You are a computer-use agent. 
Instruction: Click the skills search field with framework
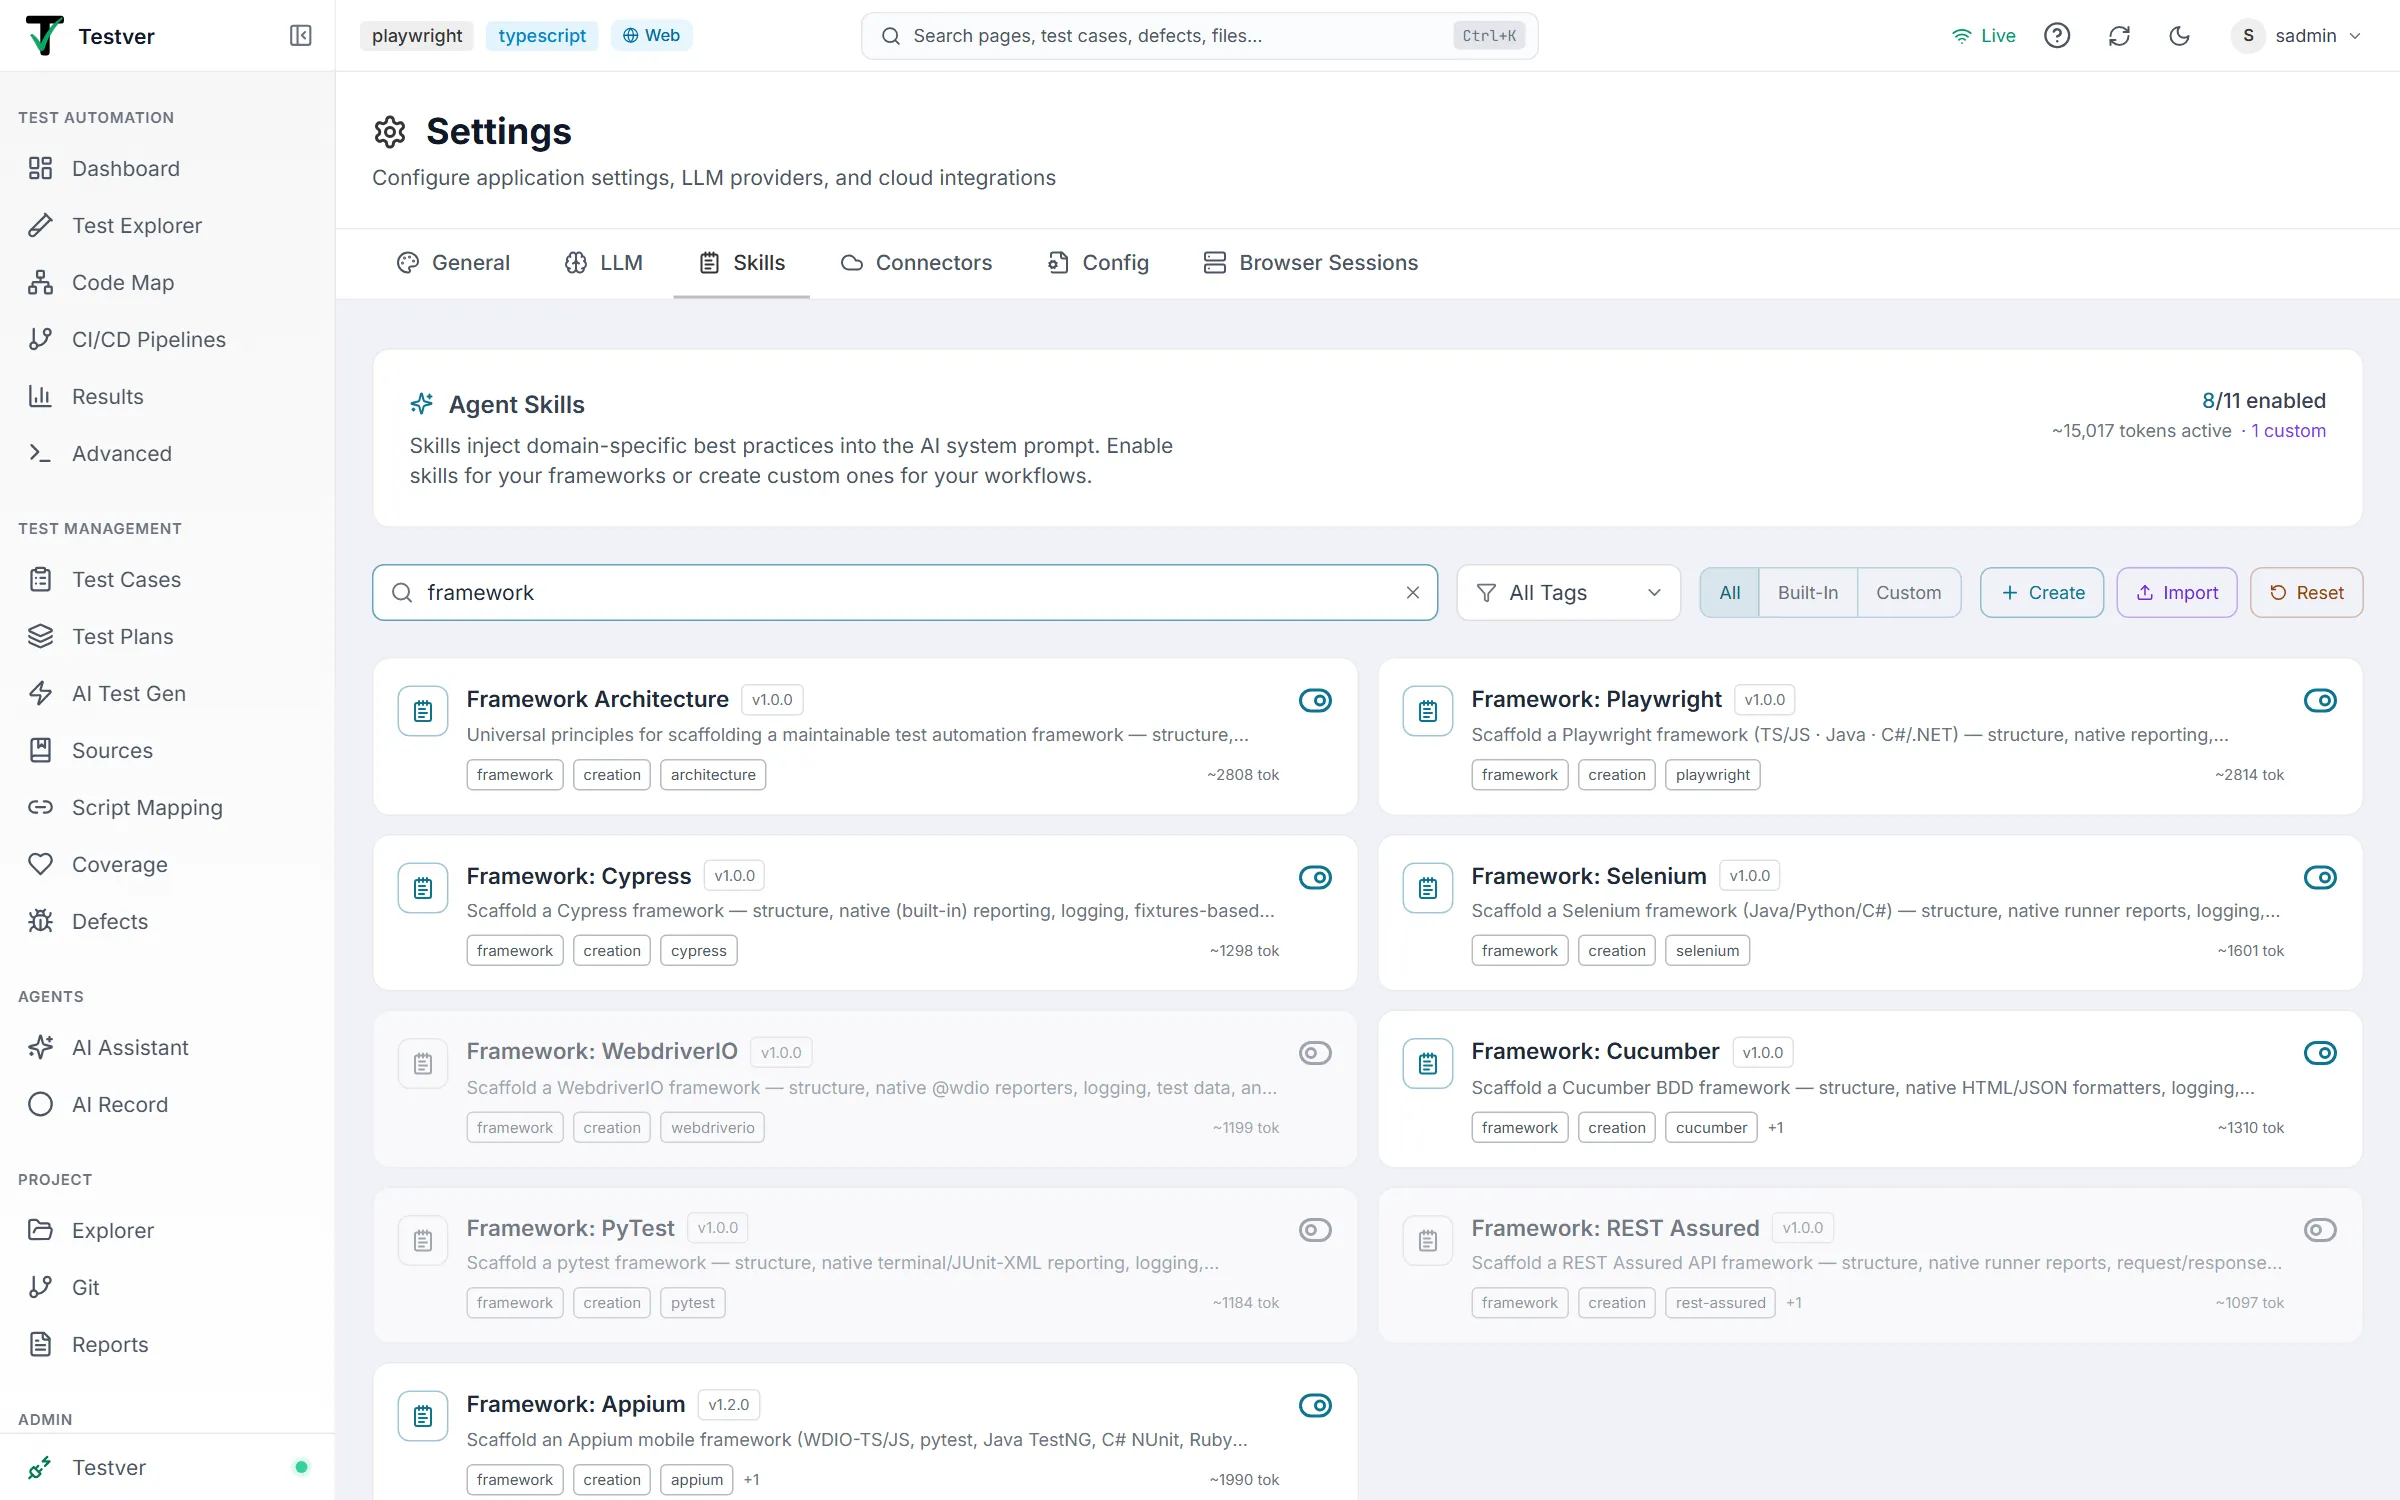pos(905,593)
